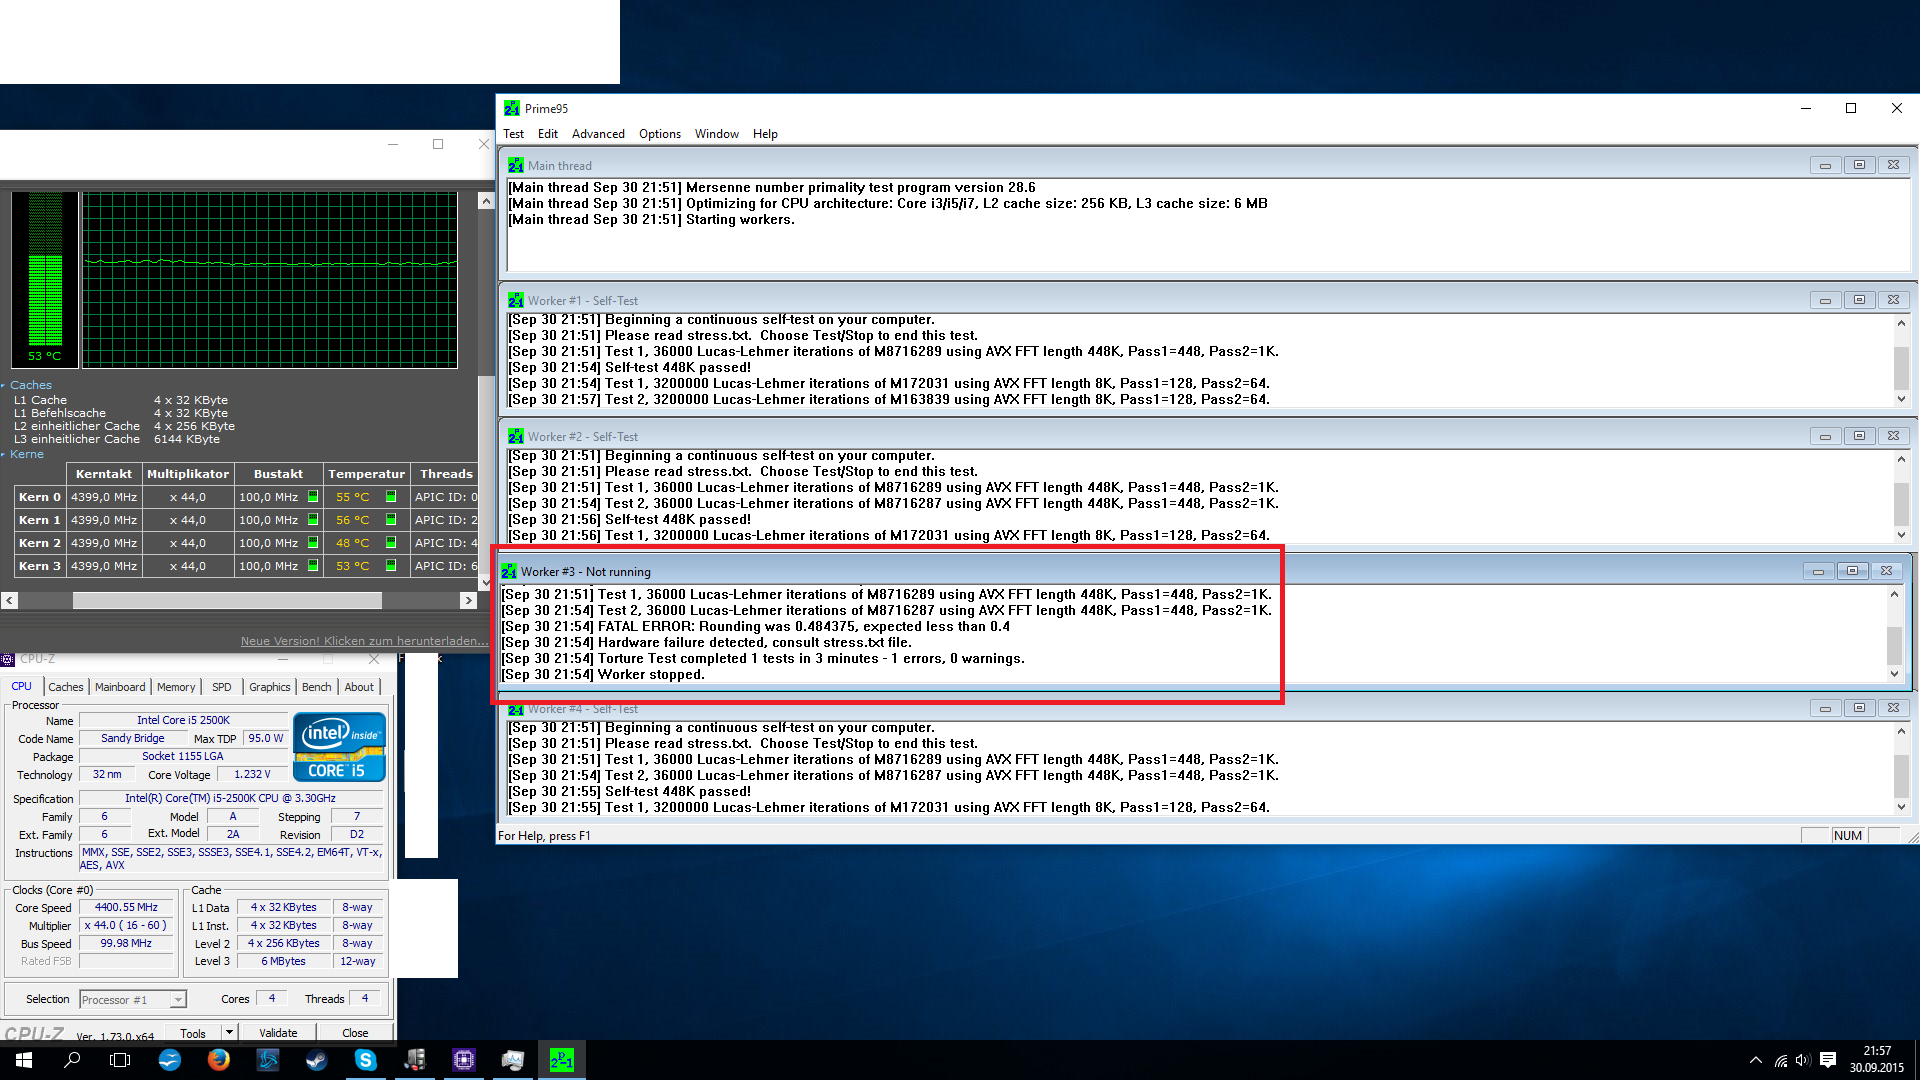
Task: Click the Steam taskbar icon
Action: tap(316, 1060)
